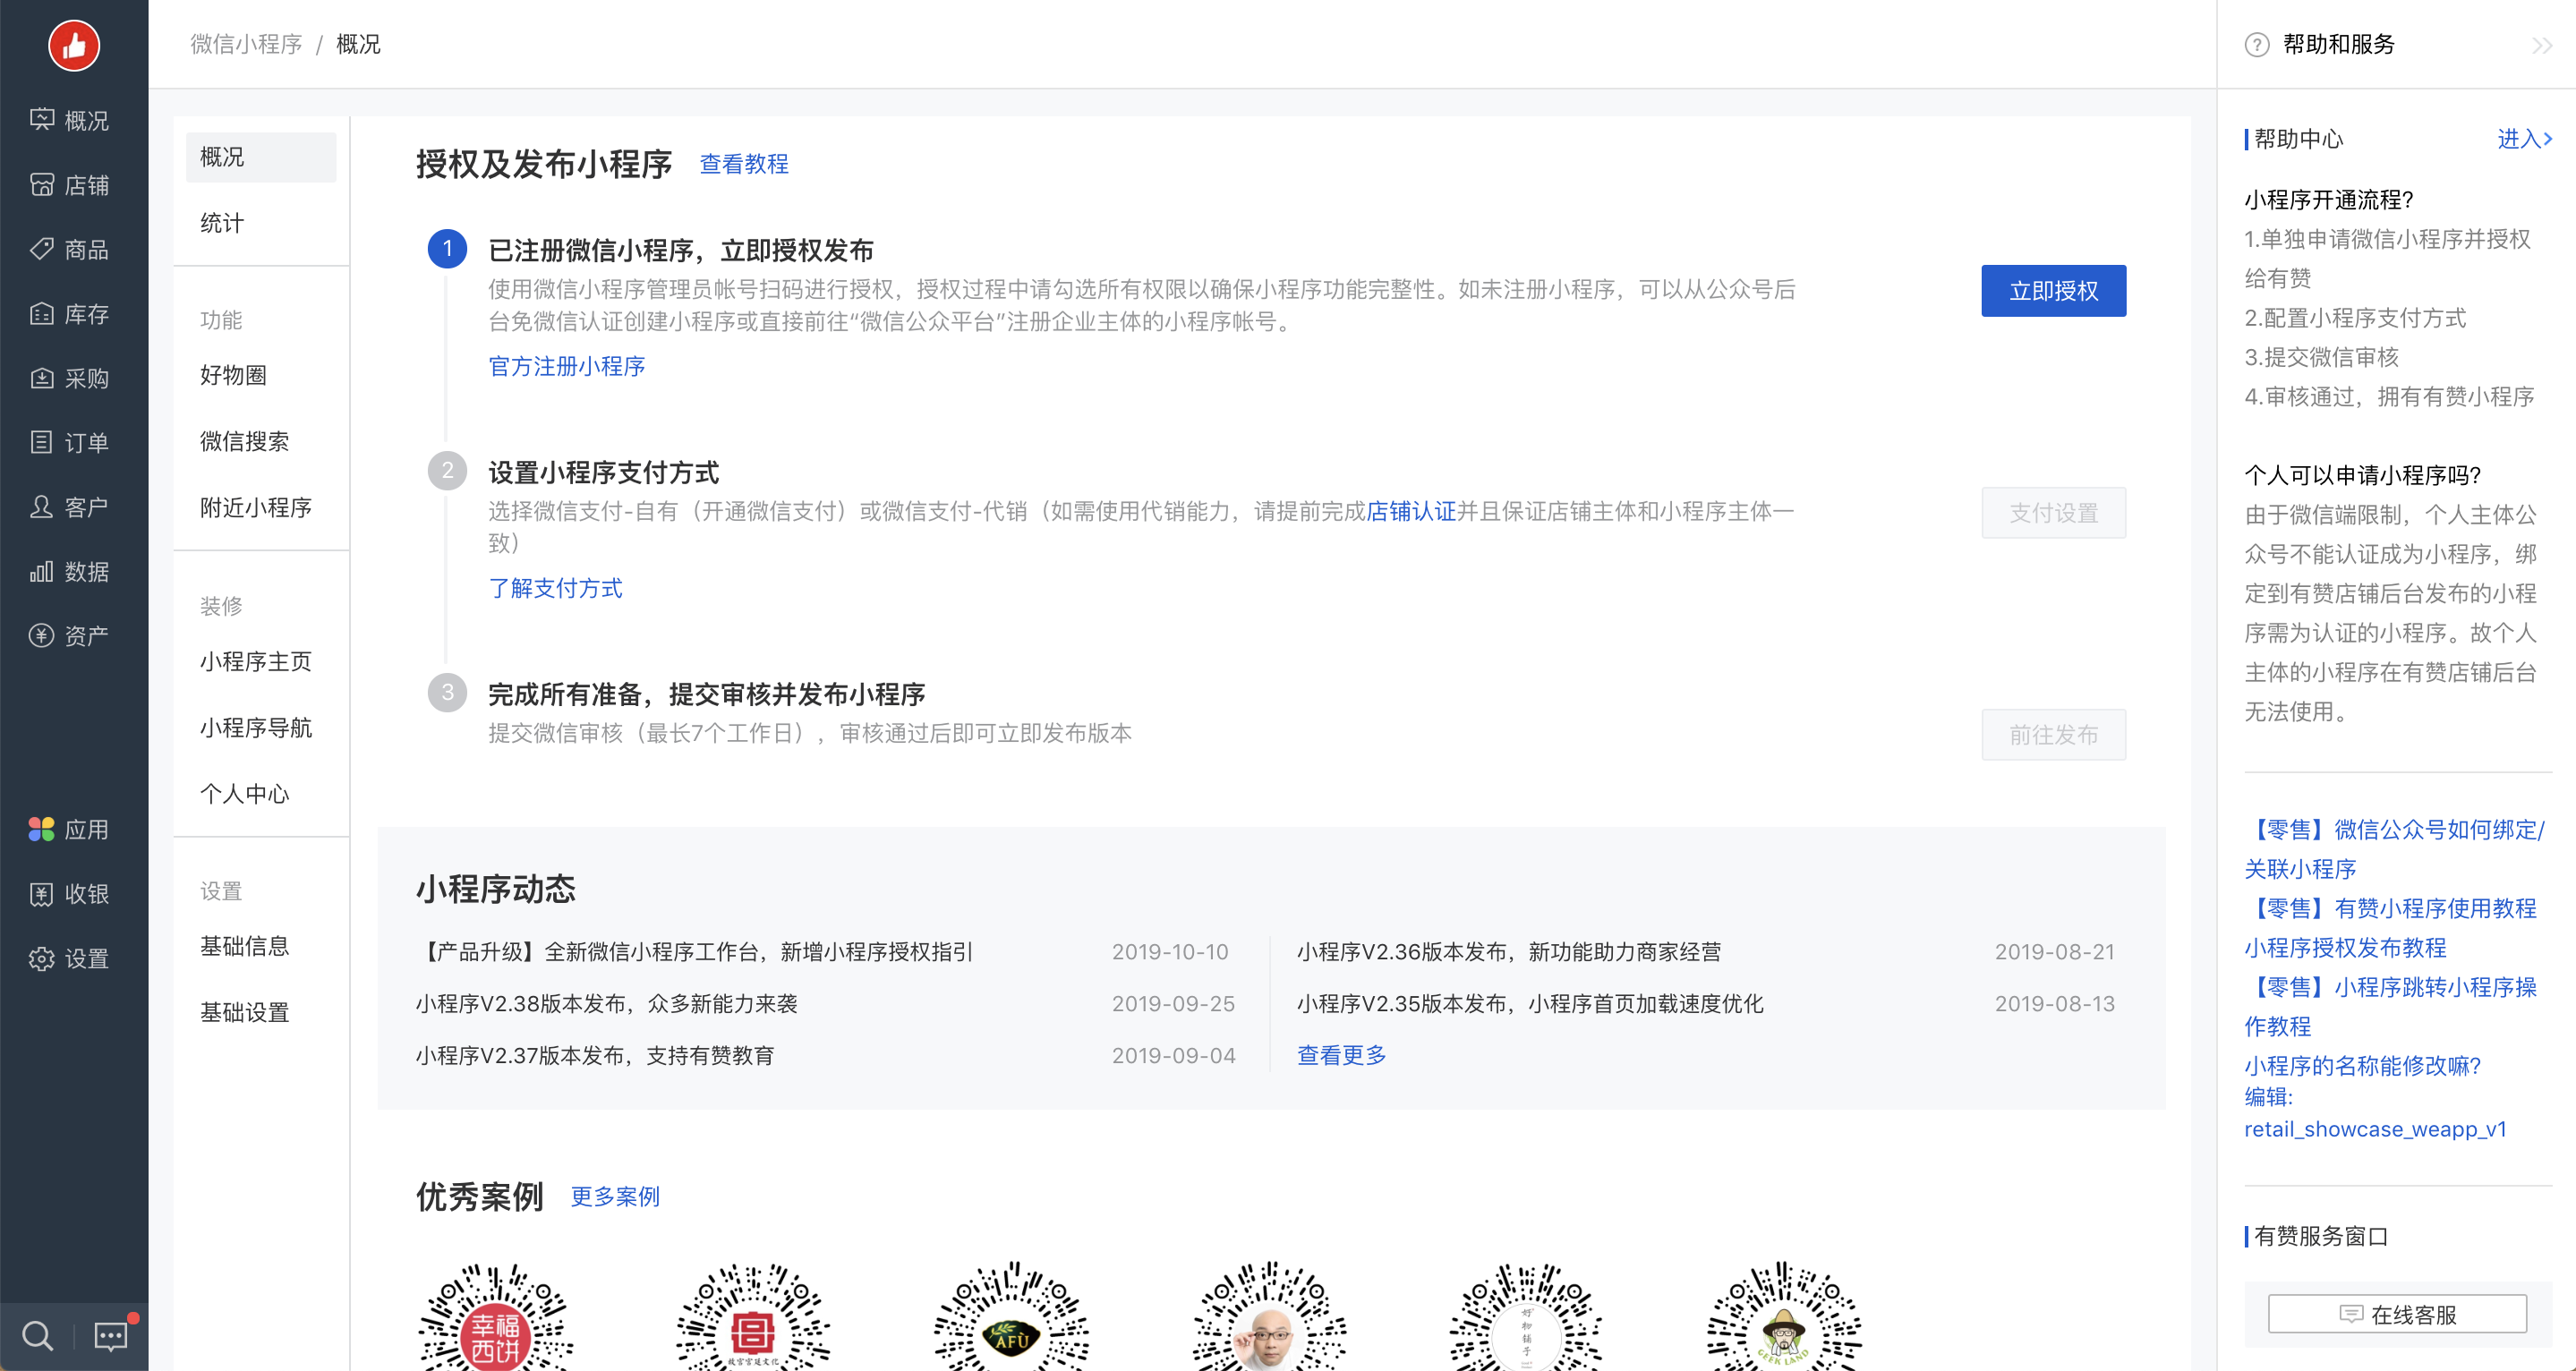Select 概况 in the secondary menu

[x=261, y=157]
